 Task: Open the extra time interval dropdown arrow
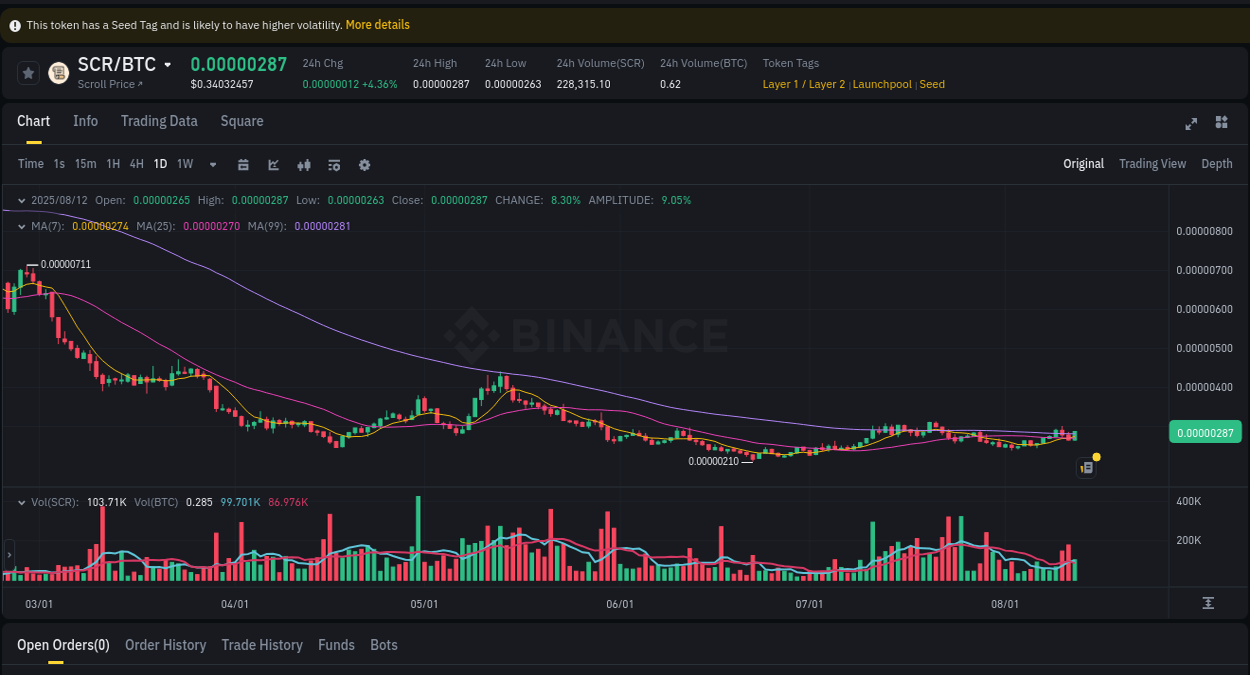(x=212, y=164)
